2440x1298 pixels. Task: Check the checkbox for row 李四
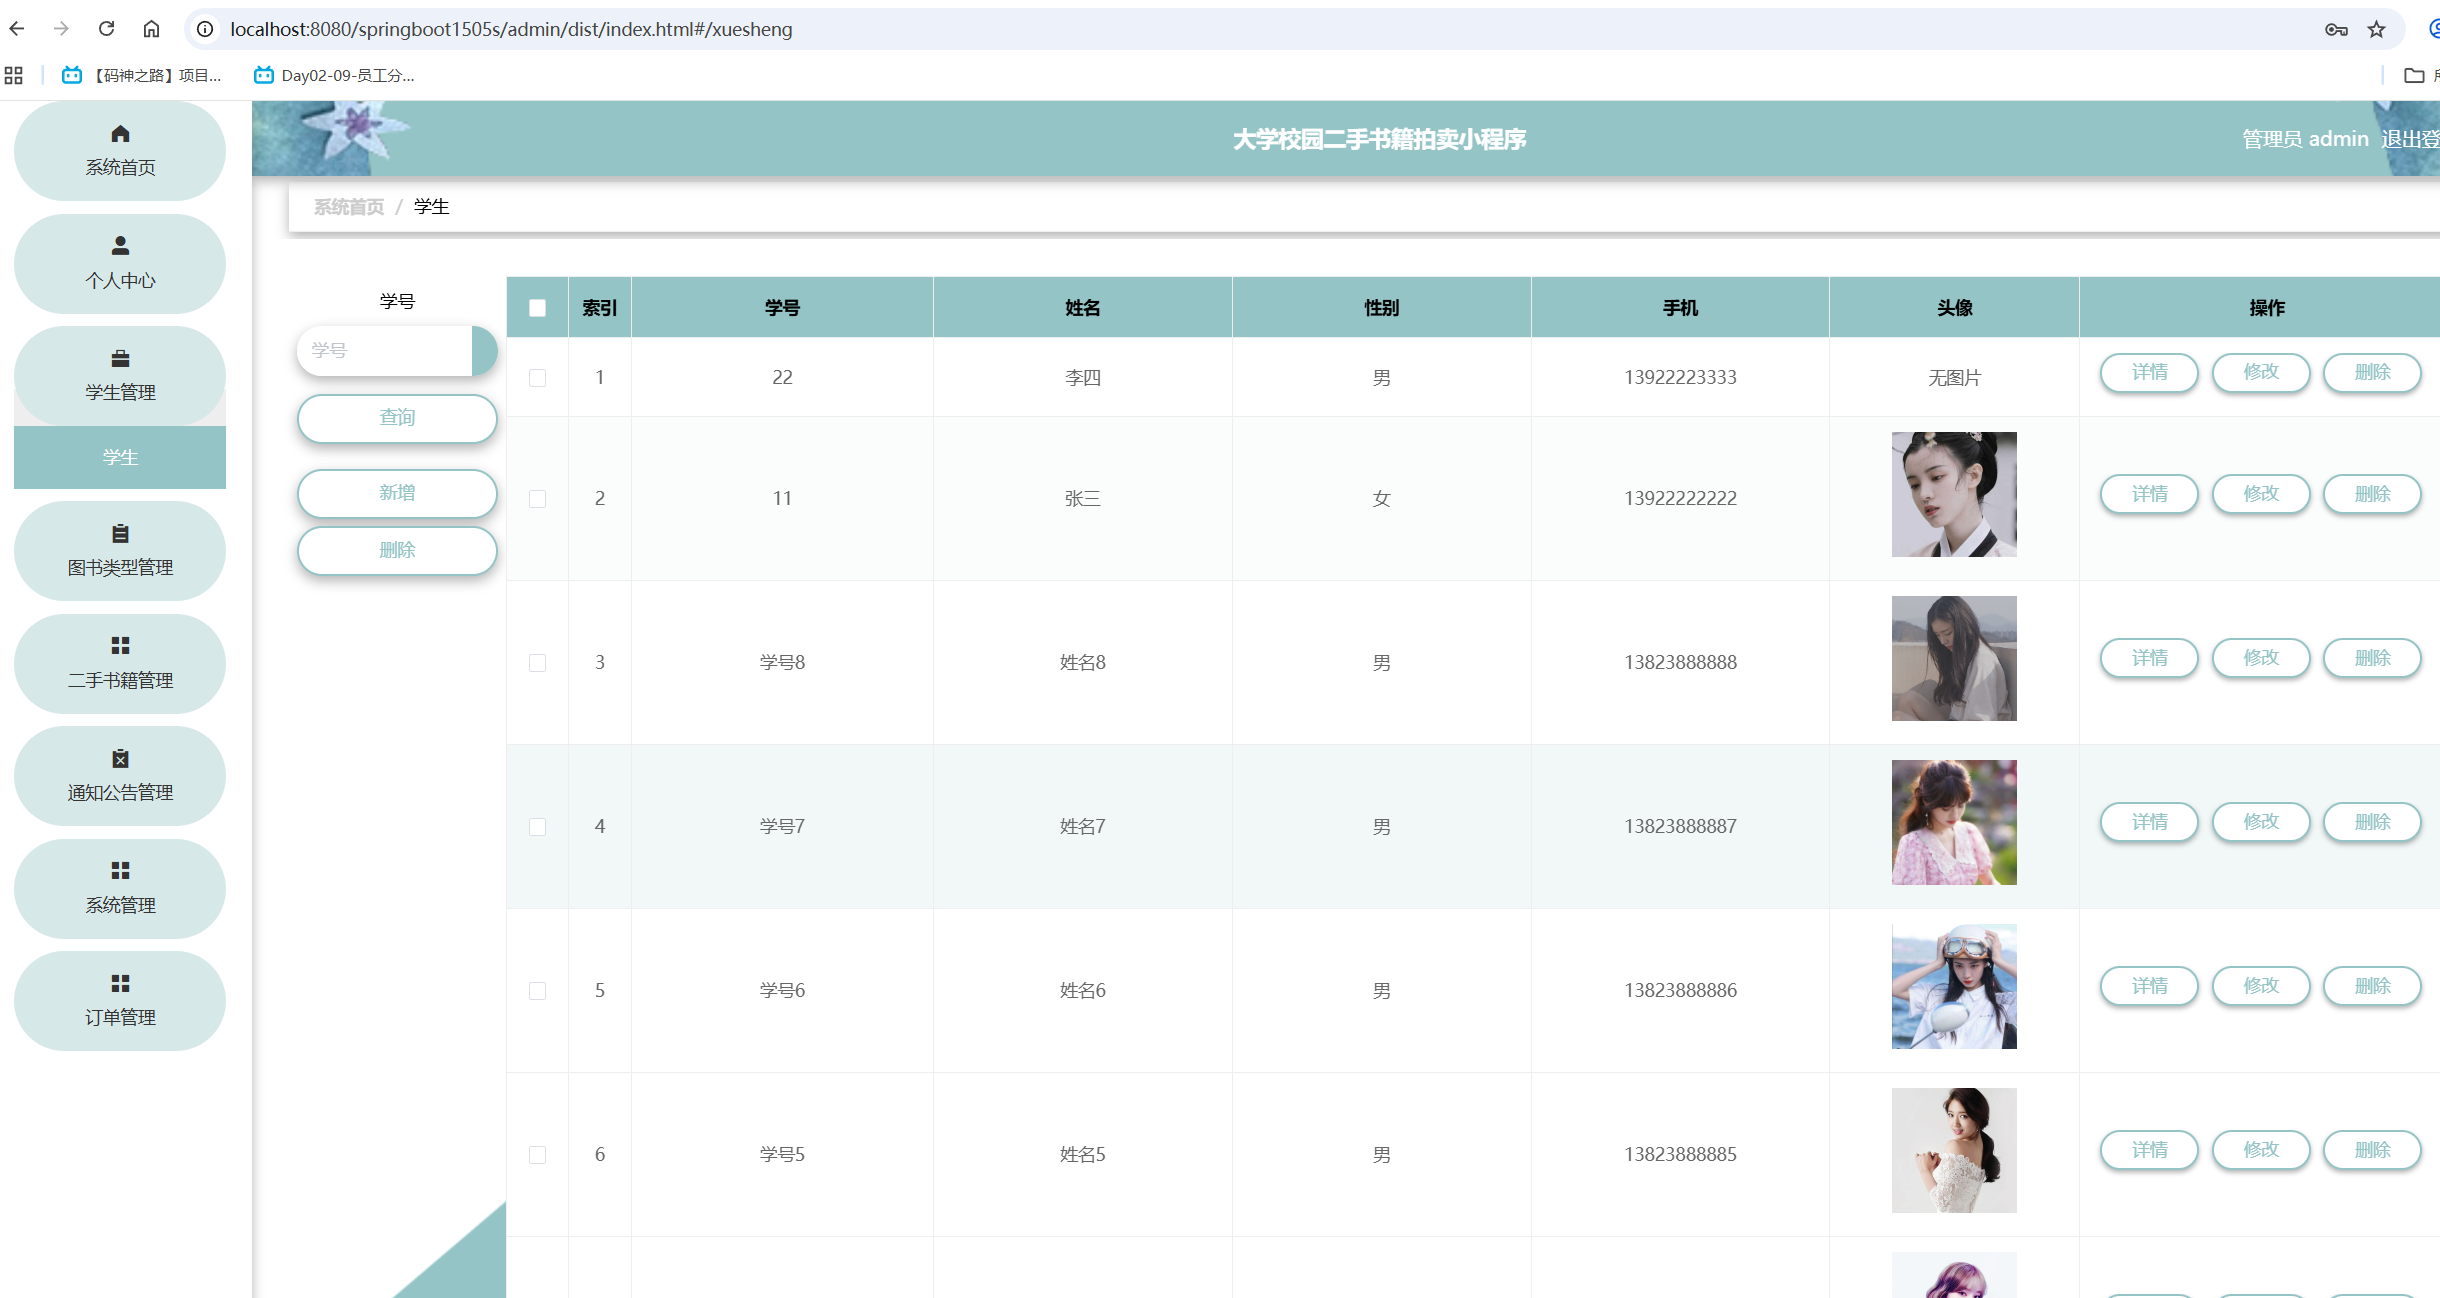pos(537,378)
